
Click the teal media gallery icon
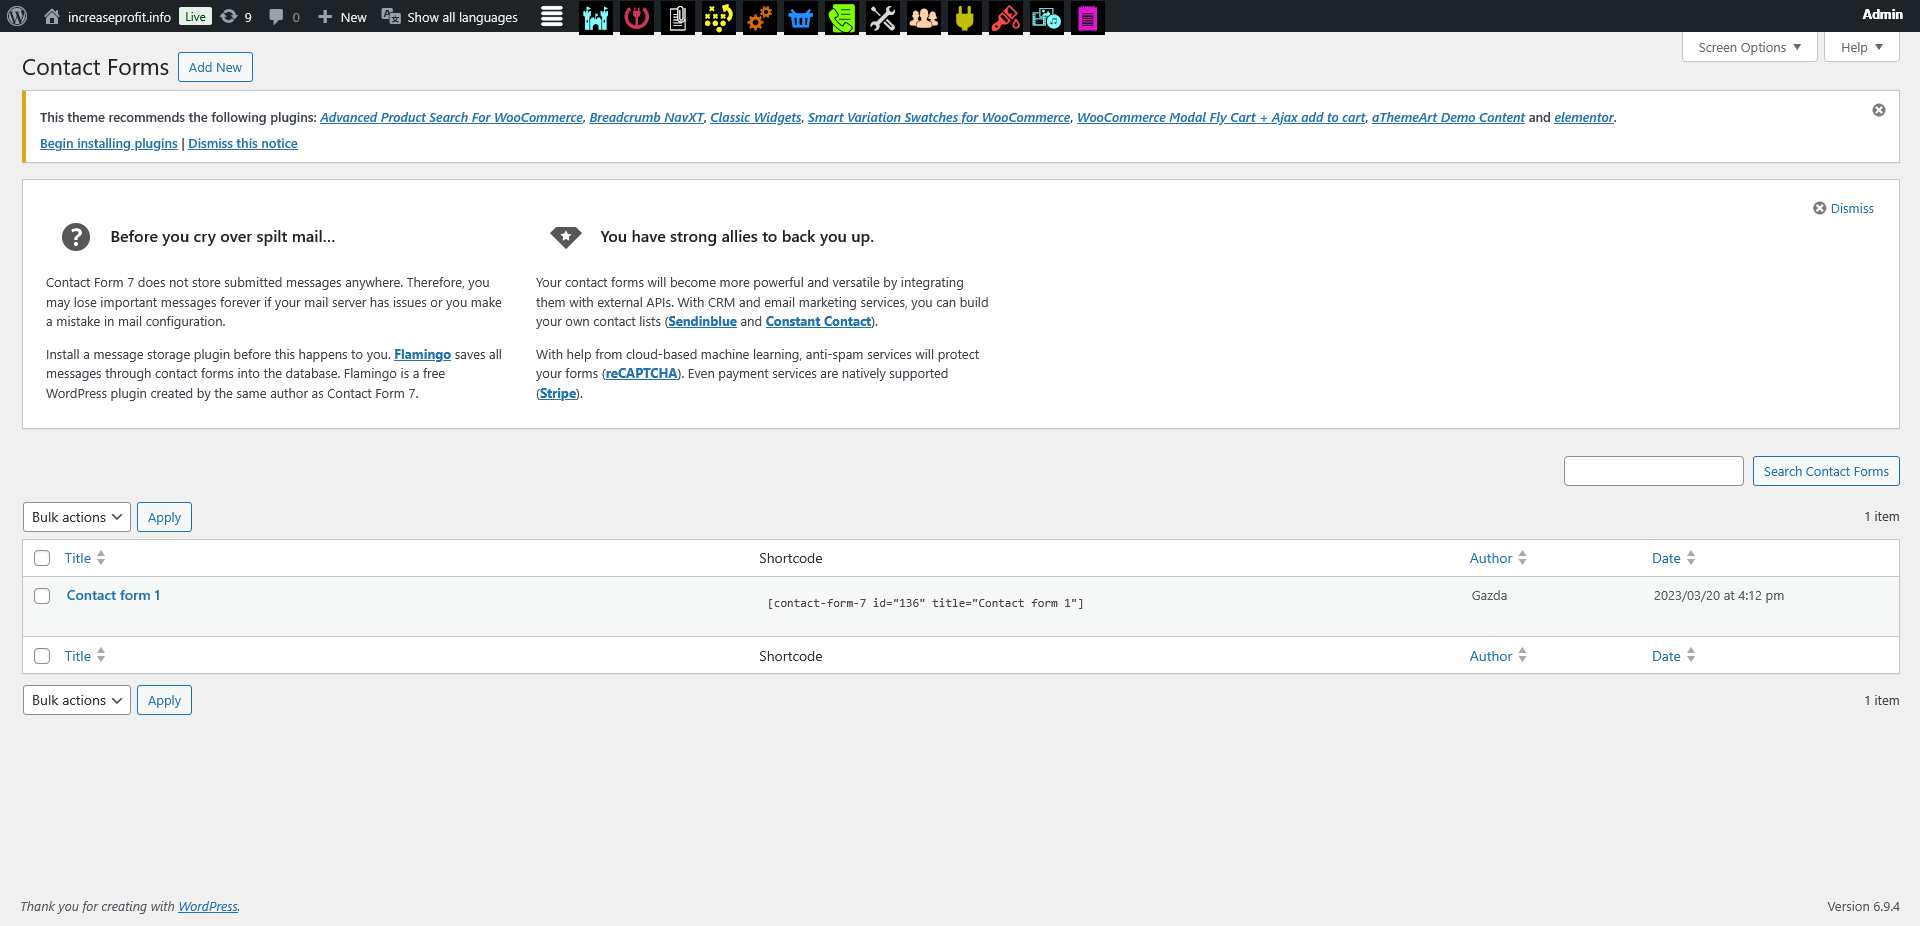pyautogui.click(x=1047, y=17)
